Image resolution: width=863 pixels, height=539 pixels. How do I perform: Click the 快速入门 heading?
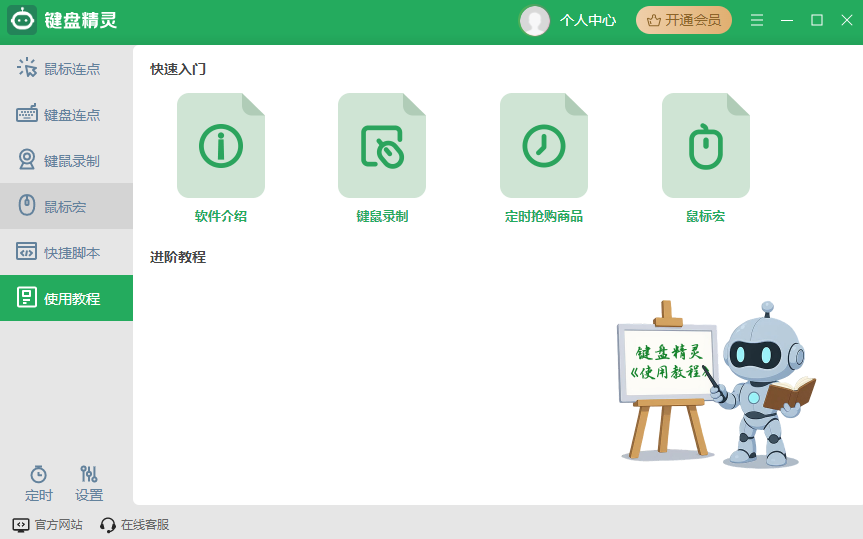(178, 69)
